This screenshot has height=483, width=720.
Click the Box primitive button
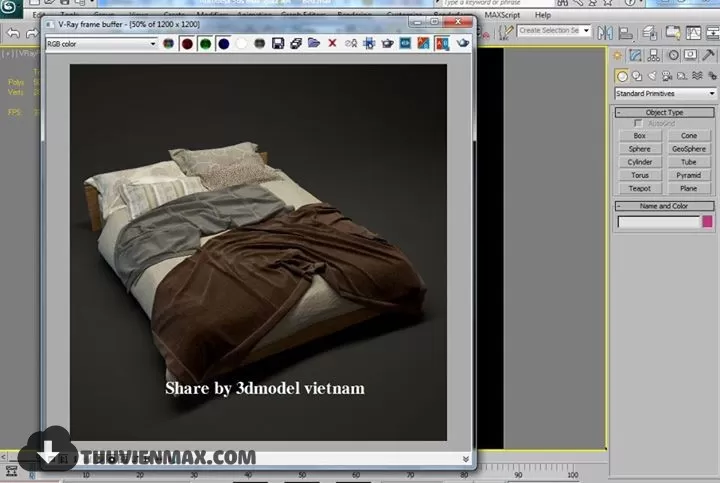pyautogui.click(x=640, y=136)
